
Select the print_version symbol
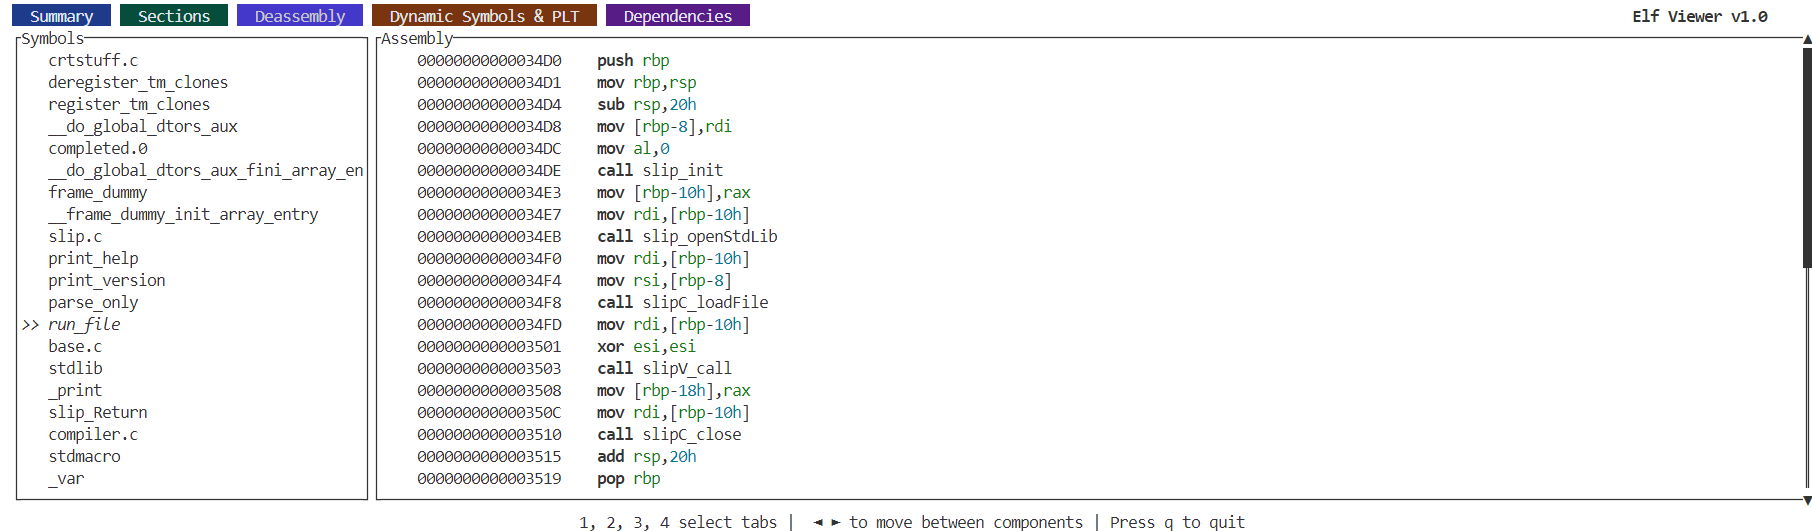107,281
